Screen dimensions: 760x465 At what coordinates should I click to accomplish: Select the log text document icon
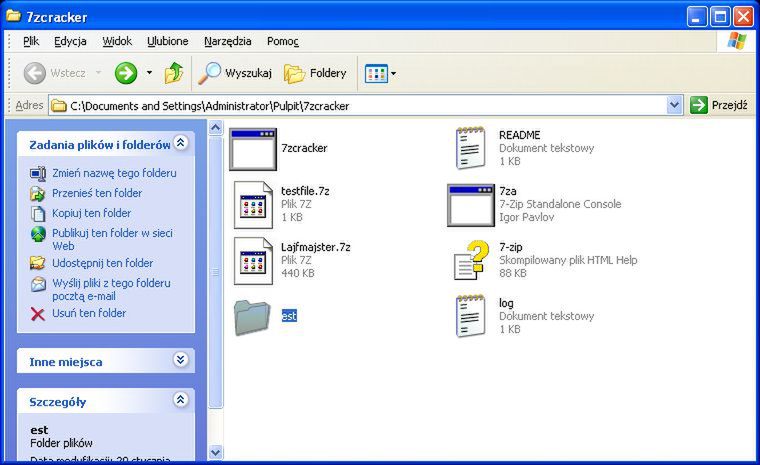tap(471, 316)
